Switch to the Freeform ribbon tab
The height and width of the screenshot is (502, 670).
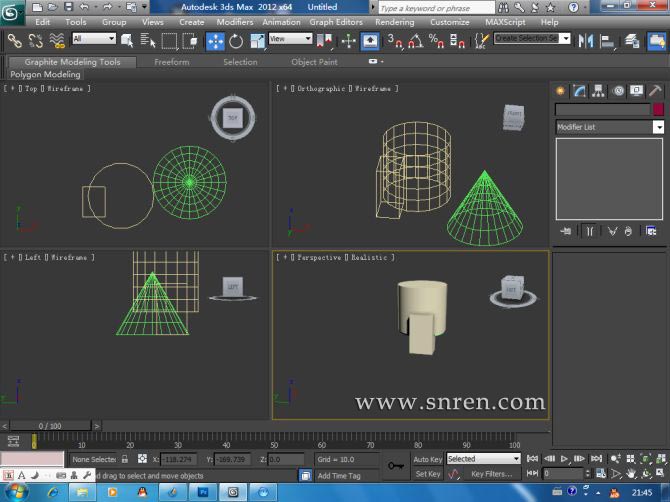pyautogui.click(x=171, y=62)
